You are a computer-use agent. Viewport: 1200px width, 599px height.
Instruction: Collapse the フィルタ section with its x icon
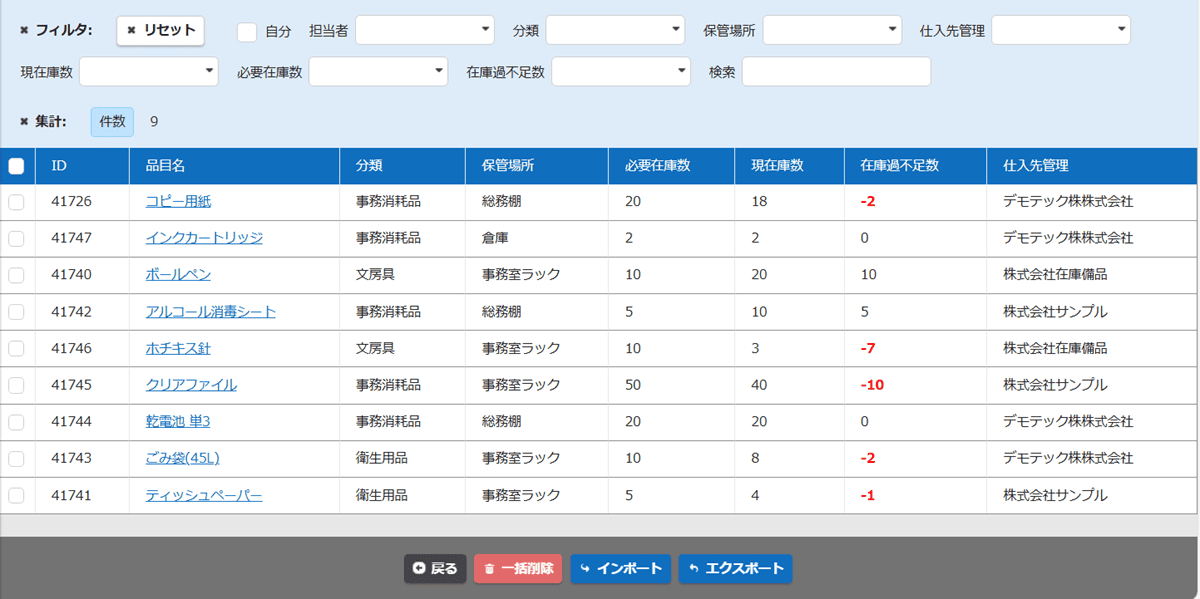tap(25, 30)
